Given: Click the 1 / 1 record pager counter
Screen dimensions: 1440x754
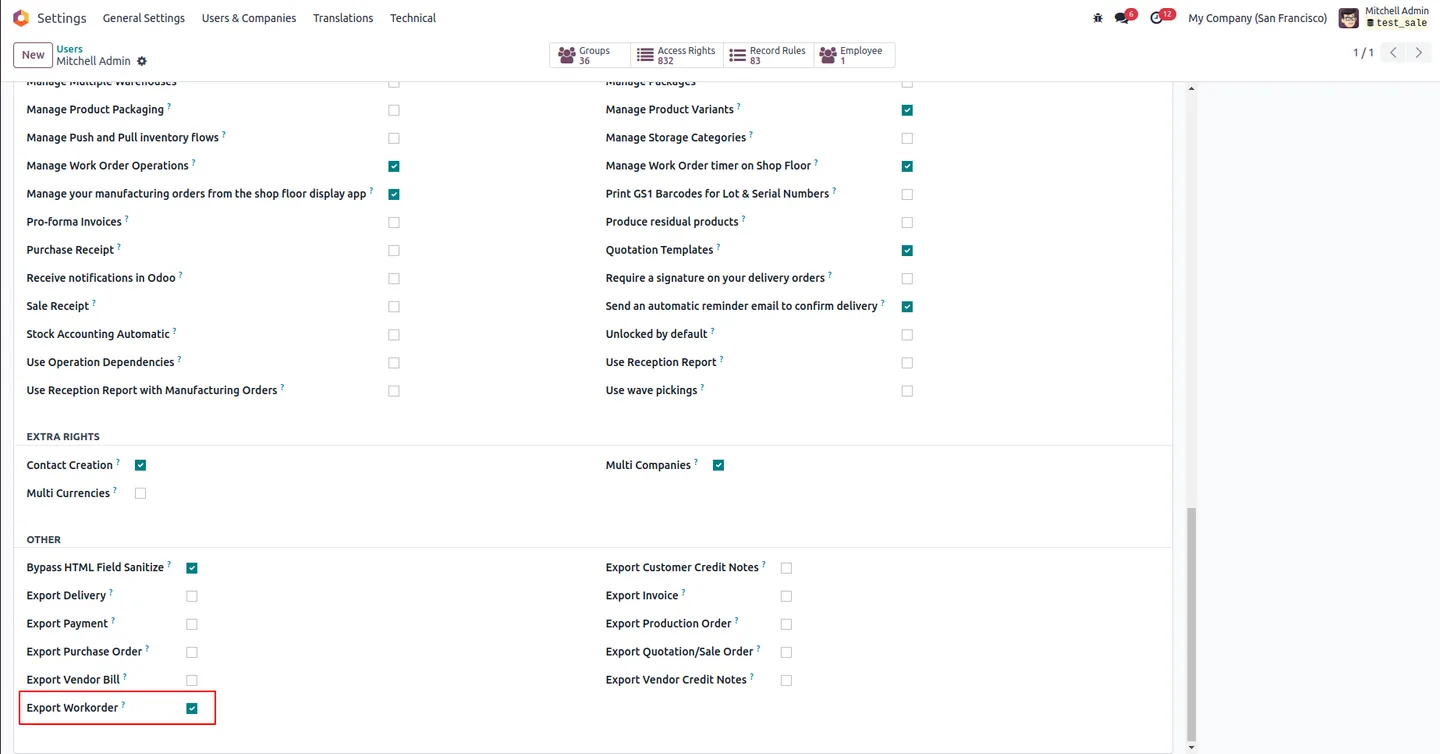Looking at the screenshot, I should coord(1363,53).
